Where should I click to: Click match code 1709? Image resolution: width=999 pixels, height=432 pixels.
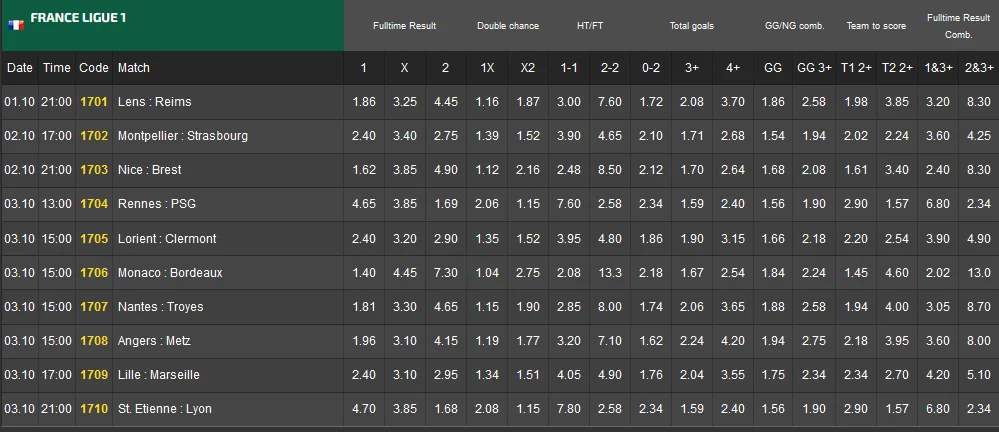click(x=94, y=374)
